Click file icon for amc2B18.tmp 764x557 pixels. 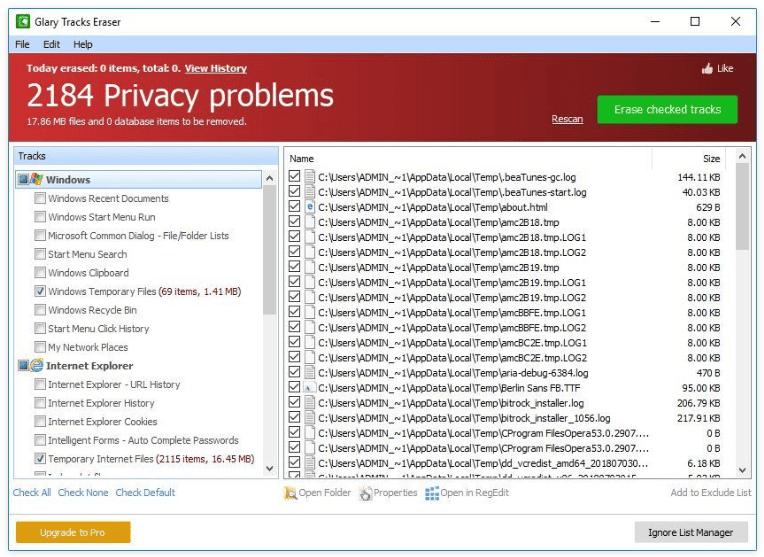click(x=309, y=222)
